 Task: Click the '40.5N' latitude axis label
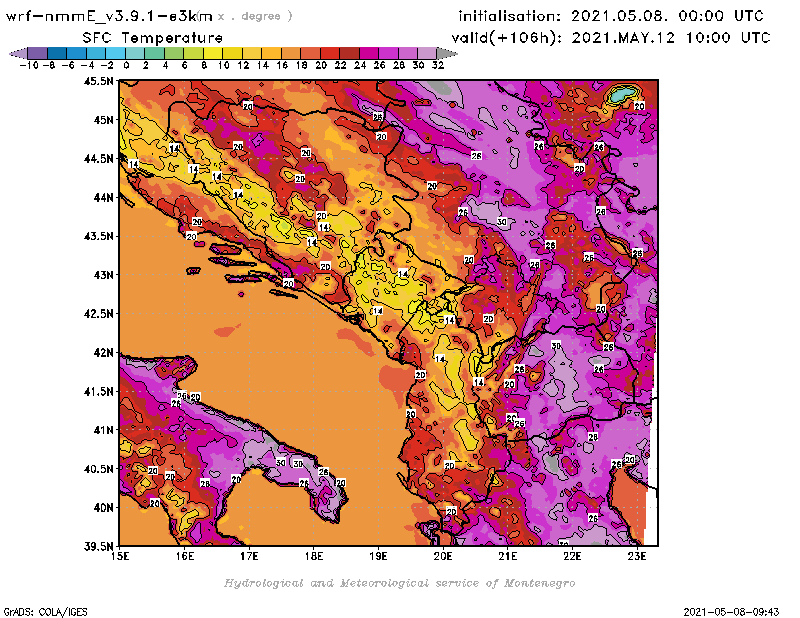point(99,469)
